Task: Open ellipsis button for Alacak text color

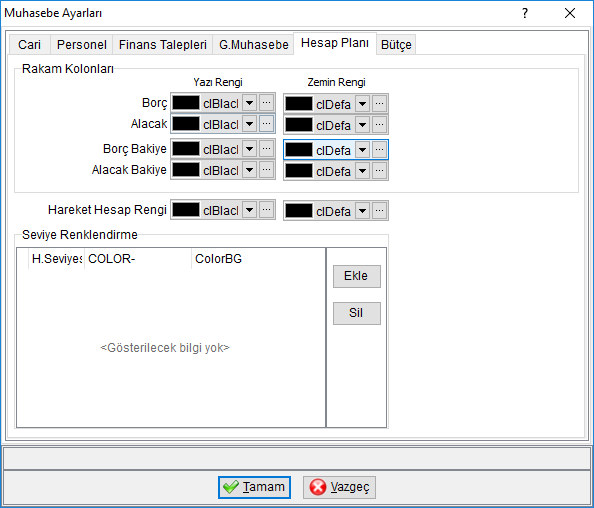Action: pyautogui.click(x=266, y=124)
